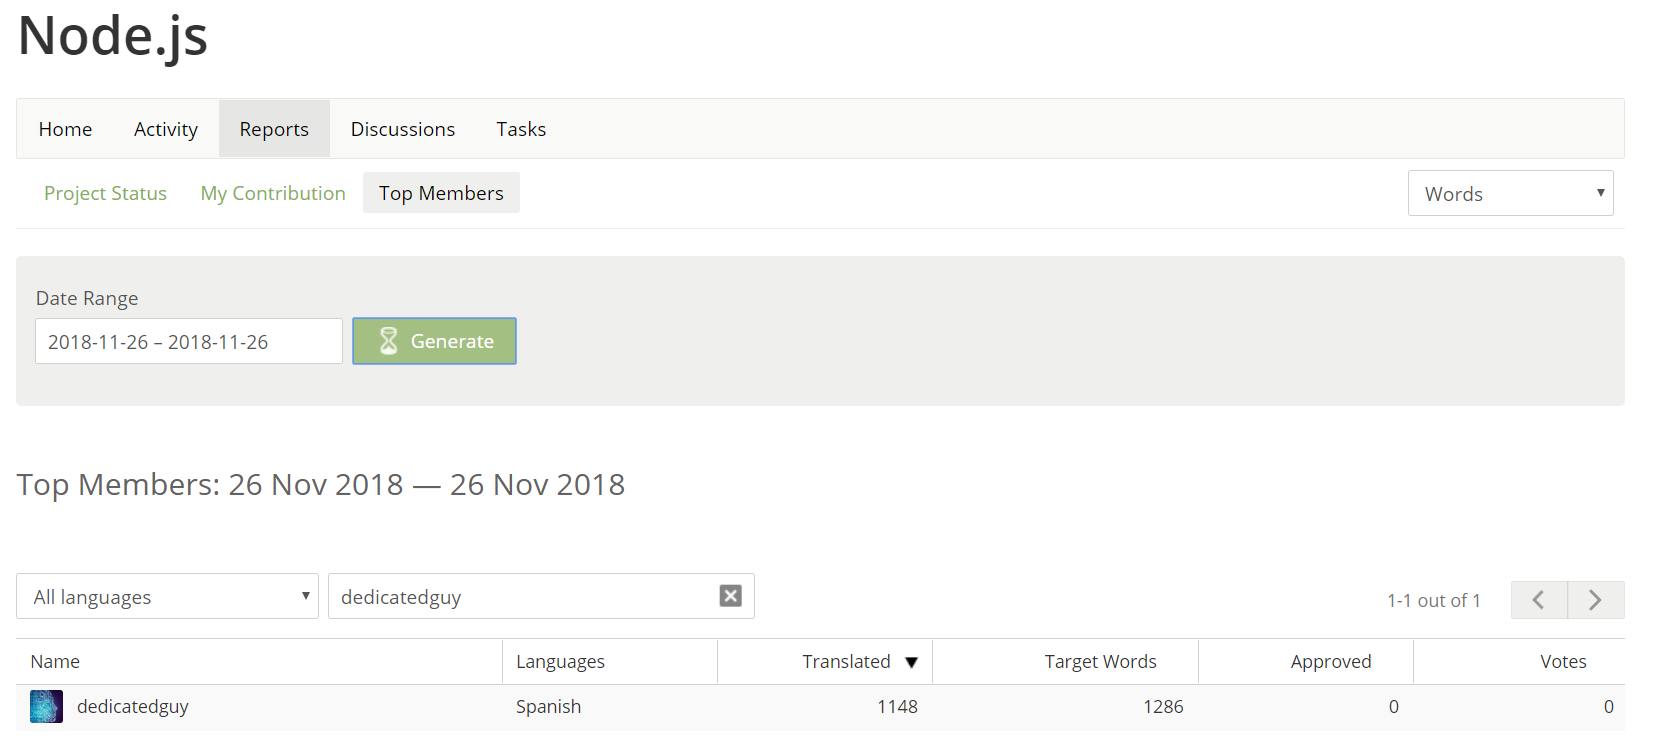Image resolution: width=1653 pixels, height=753 pixels.
Task: Clear the dedicatedguy search field
Action: [x=731, y=596]
